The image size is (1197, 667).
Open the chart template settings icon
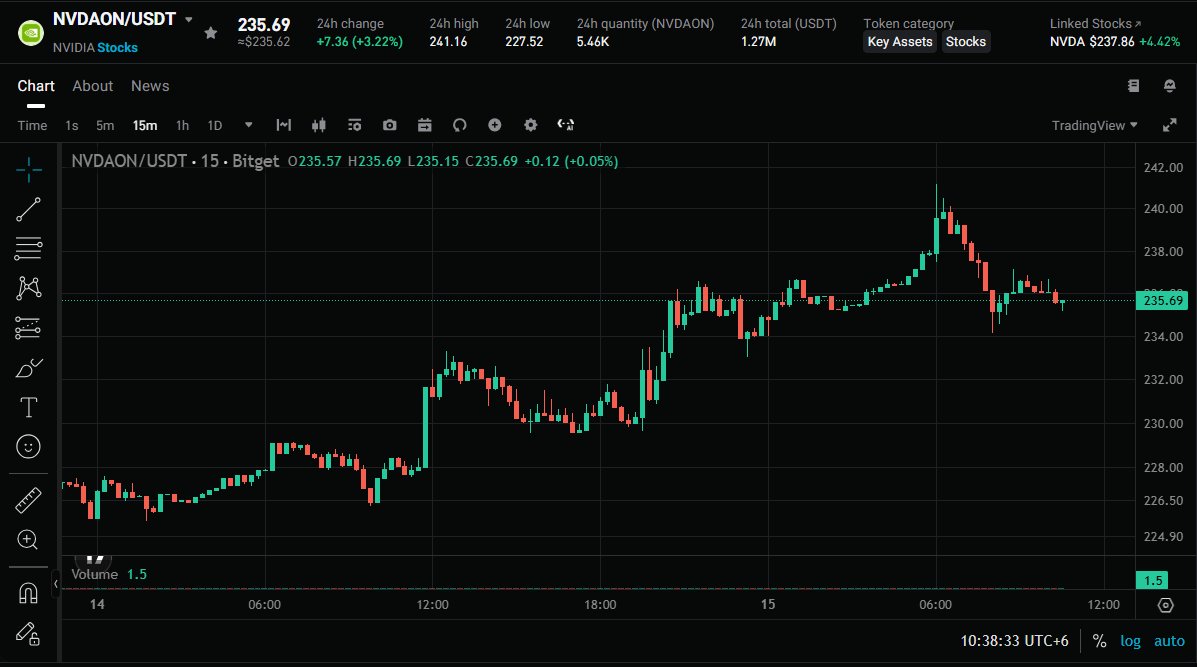pos(354,125)
